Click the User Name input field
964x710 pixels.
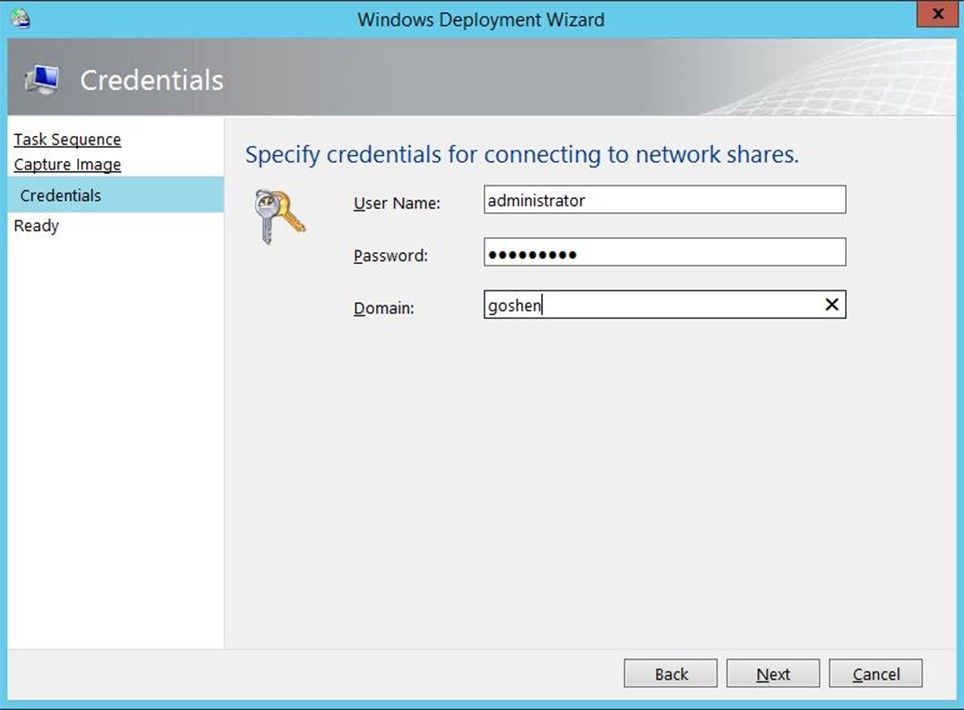pos(665,200)
